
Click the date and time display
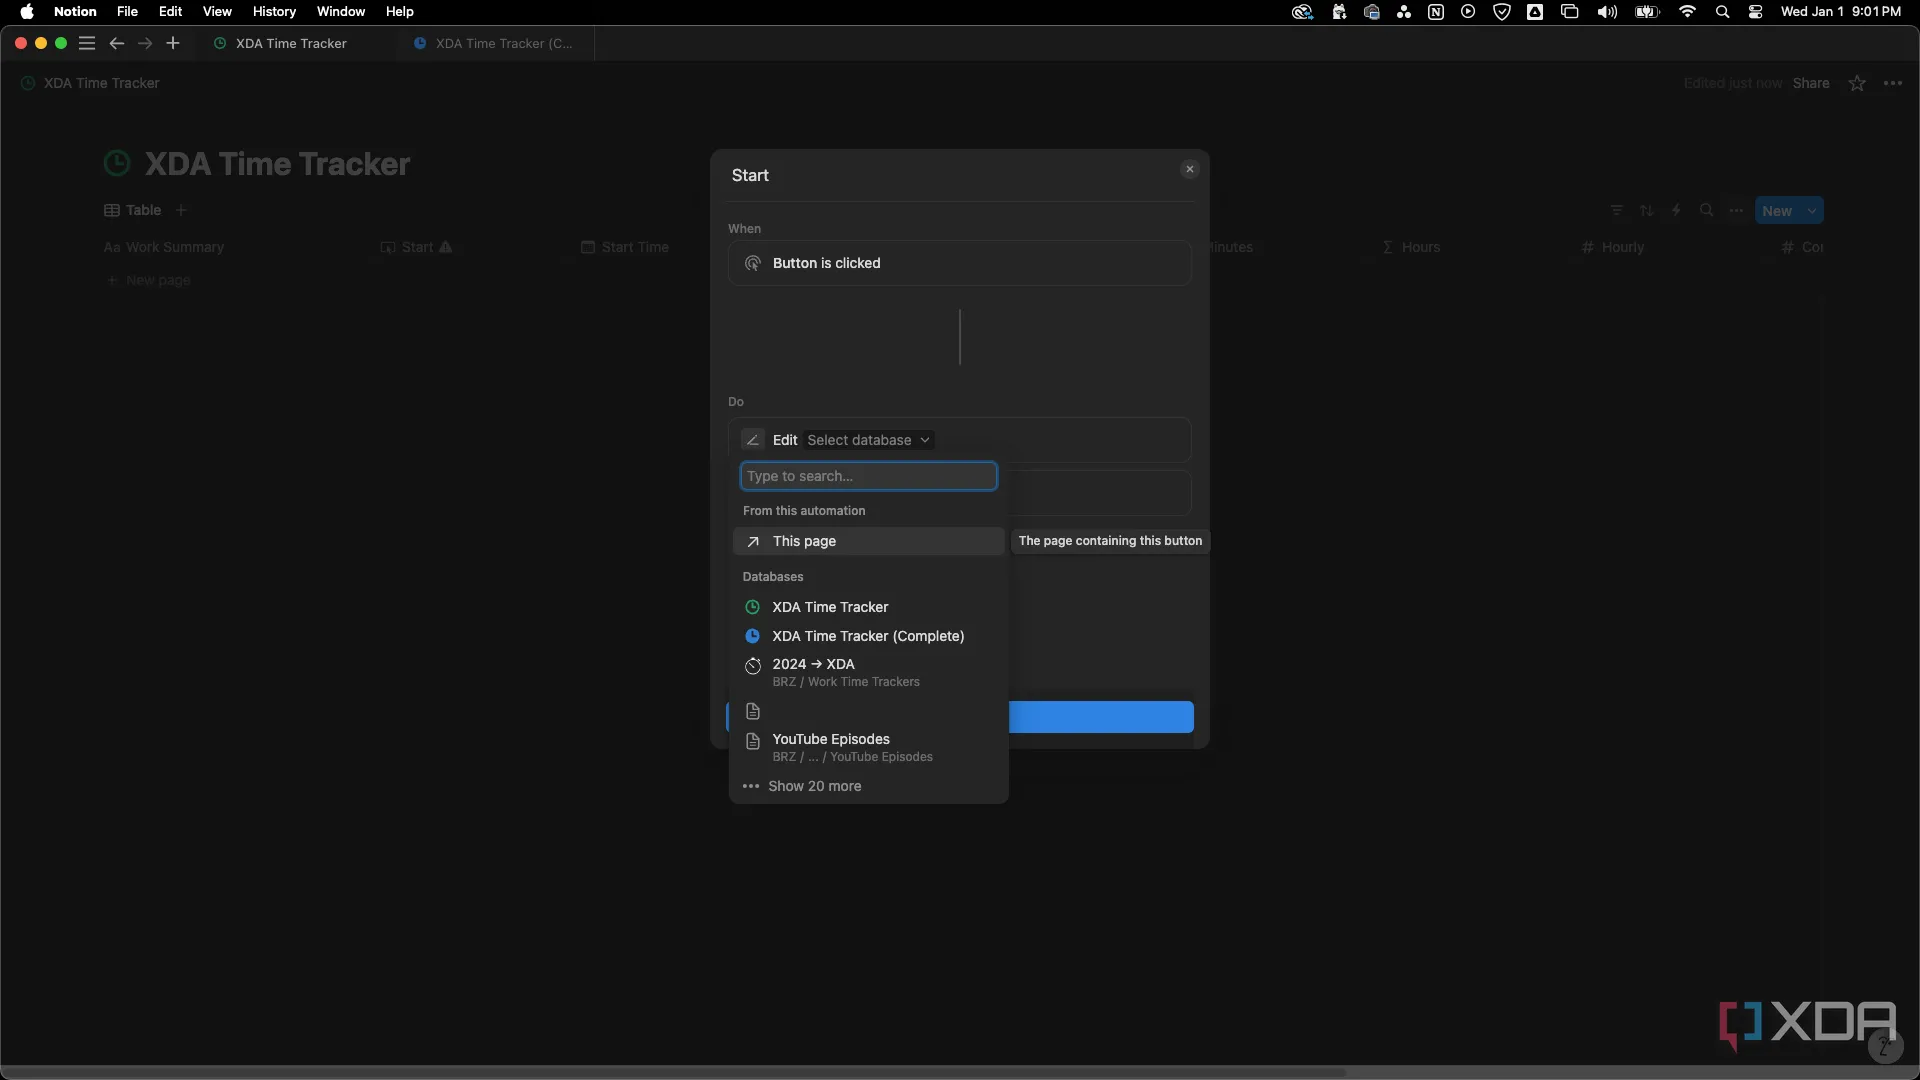(x=1841, y=12)
